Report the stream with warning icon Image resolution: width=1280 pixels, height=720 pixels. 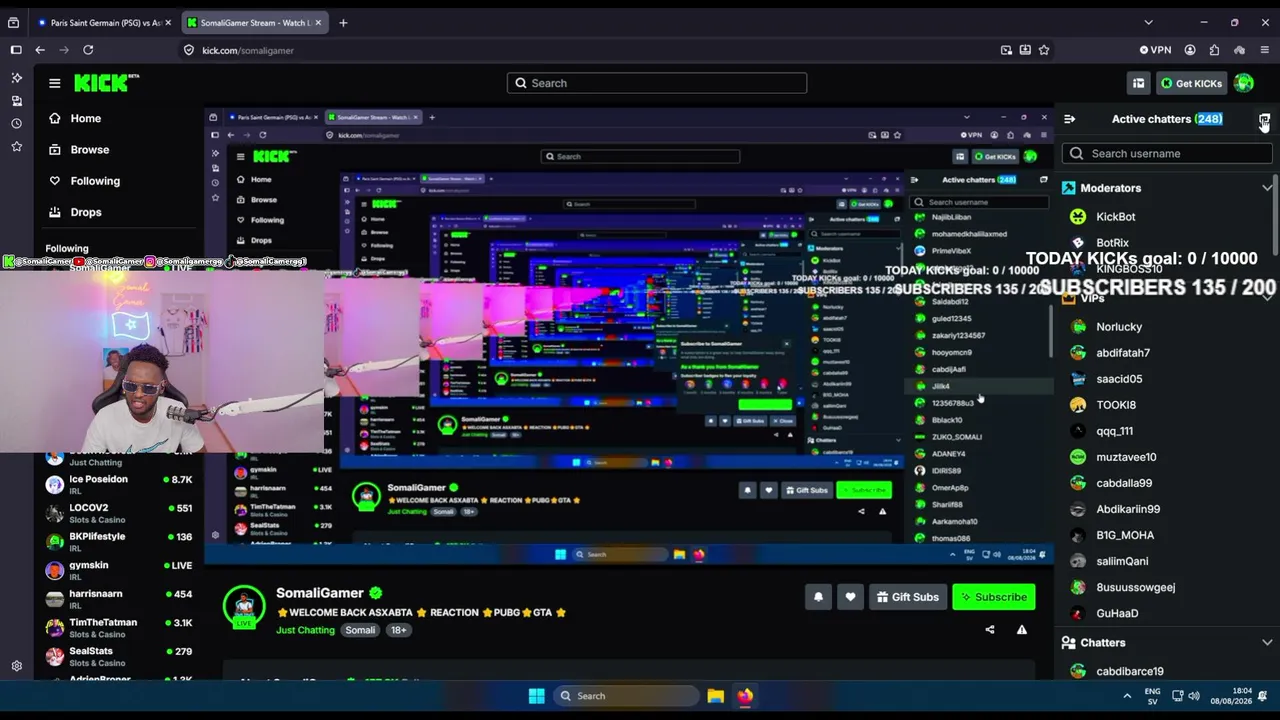tap(1022, 630)
